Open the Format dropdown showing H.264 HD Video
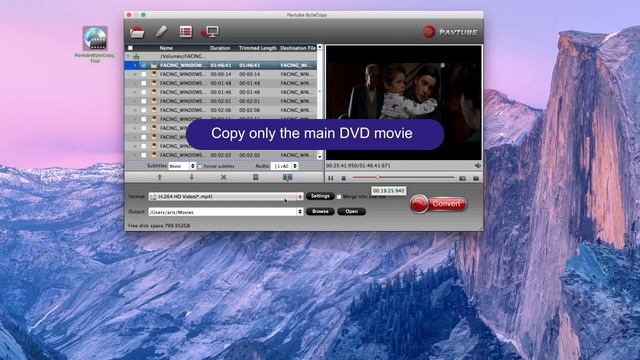The width and height of the screenshot is (640, 360). 226,197
